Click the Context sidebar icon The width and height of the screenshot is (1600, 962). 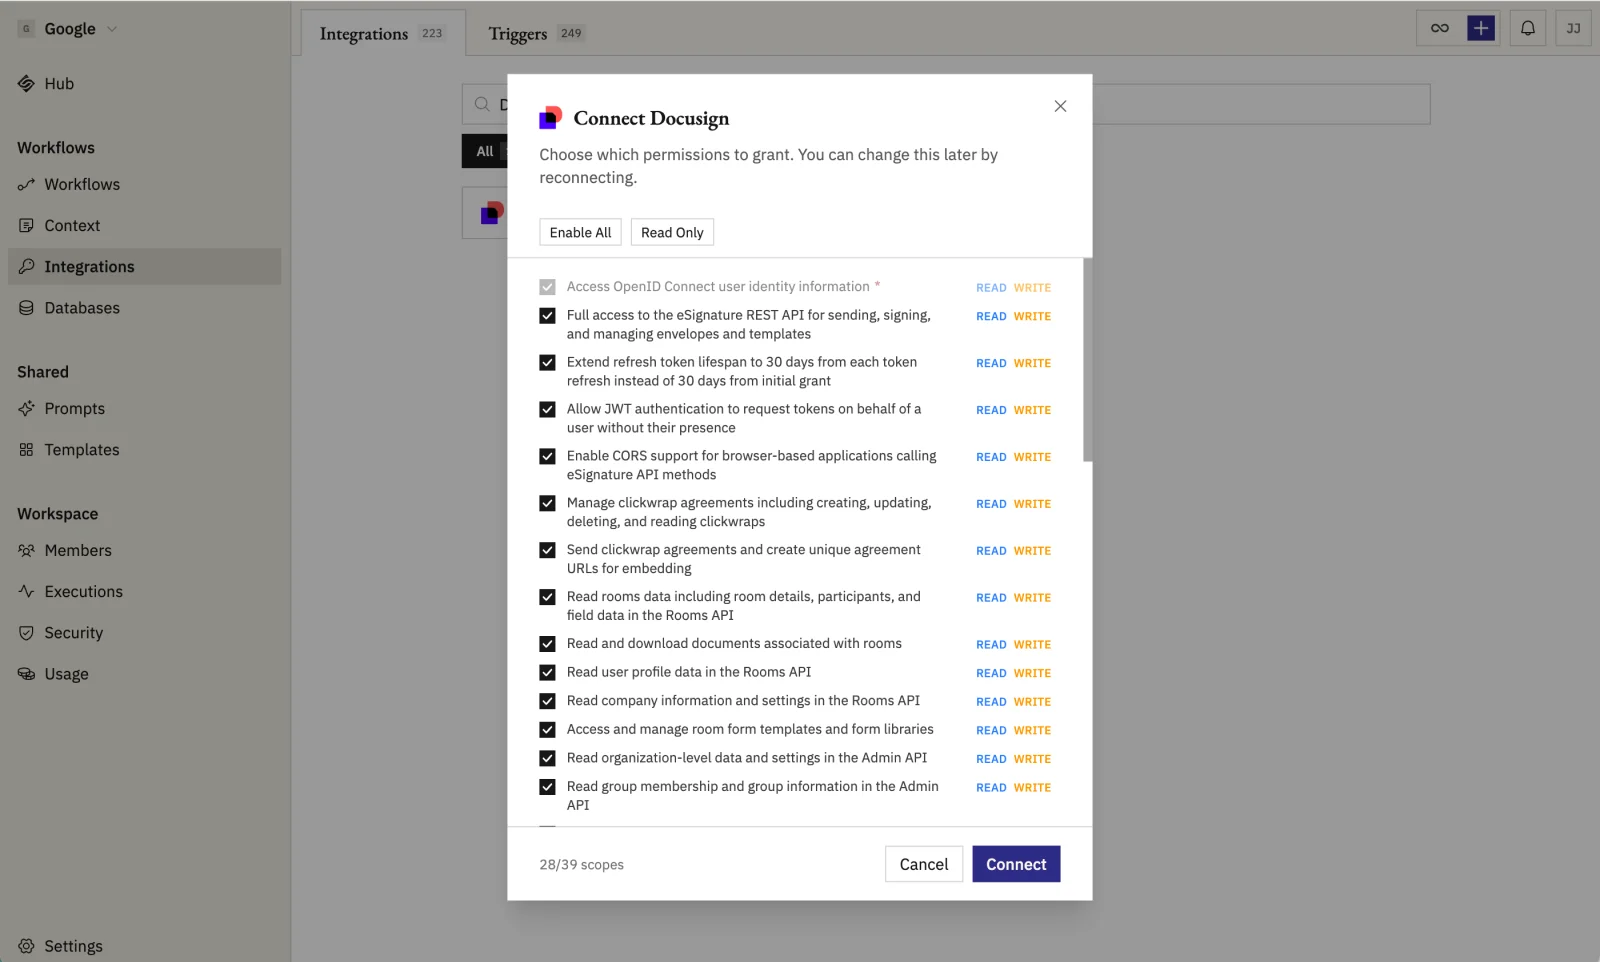pos(26,226)
